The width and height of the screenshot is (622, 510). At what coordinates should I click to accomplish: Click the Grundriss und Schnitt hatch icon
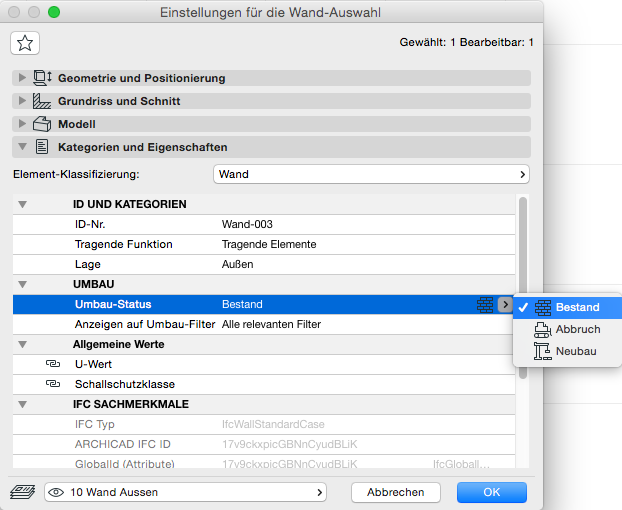pyautogui.click(x=42, y=101)
